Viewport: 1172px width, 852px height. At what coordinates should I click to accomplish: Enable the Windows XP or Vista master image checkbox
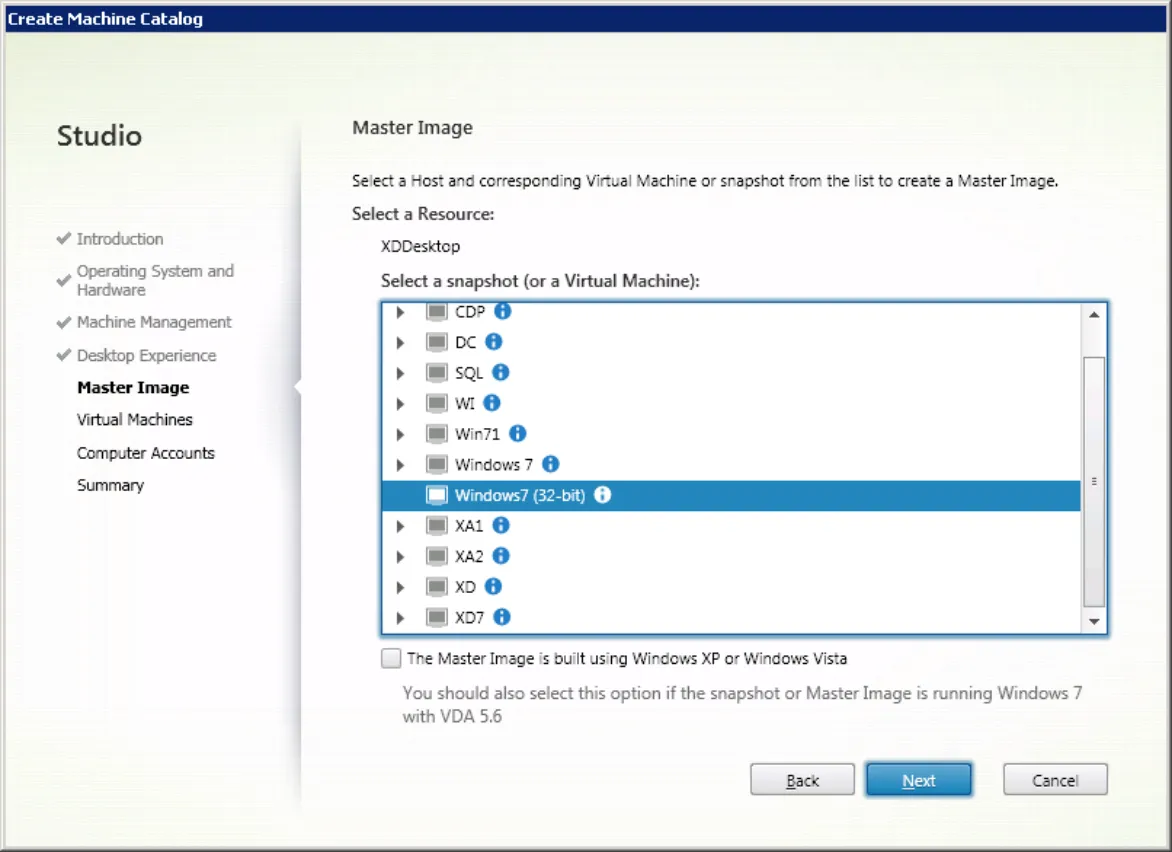pyautogui.click(x=391, y=658)
